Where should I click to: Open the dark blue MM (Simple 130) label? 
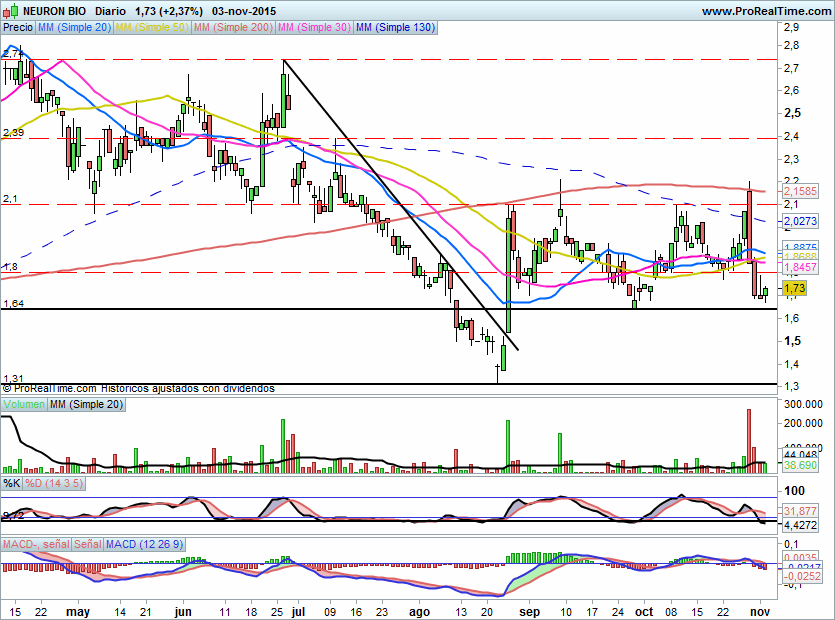tap(395, 27)
